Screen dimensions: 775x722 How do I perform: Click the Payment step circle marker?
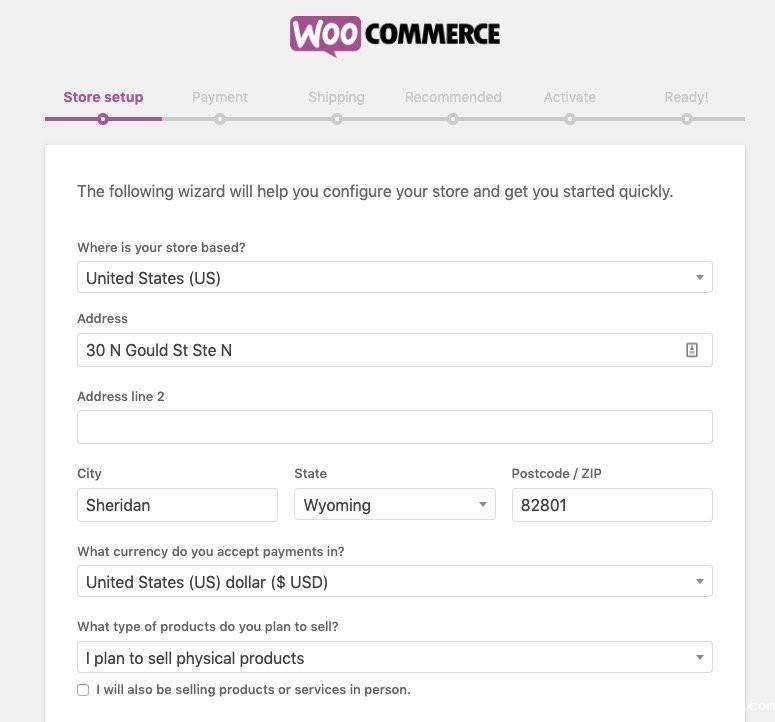(220, 119)
